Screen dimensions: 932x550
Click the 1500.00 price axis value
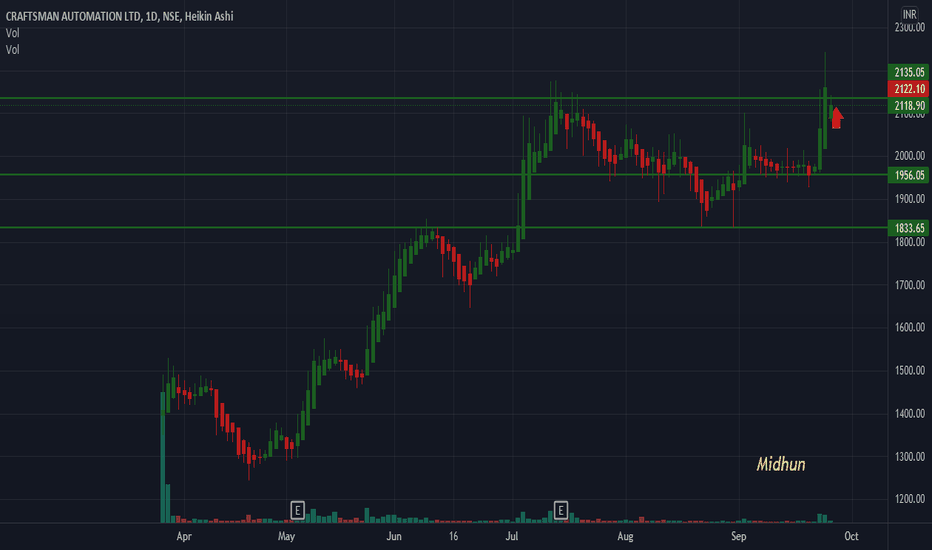909,370
